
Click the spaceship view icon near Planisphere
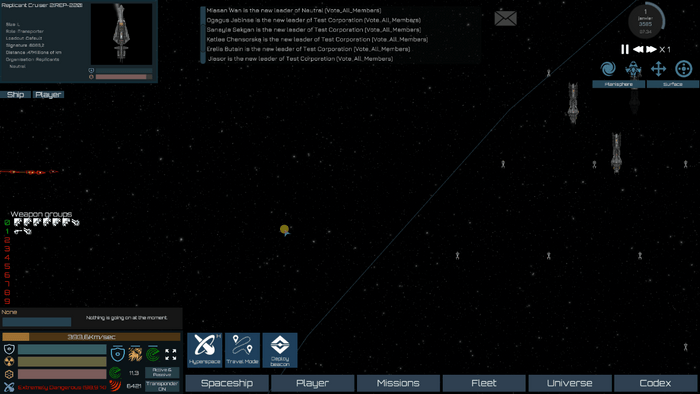(633, 69)
